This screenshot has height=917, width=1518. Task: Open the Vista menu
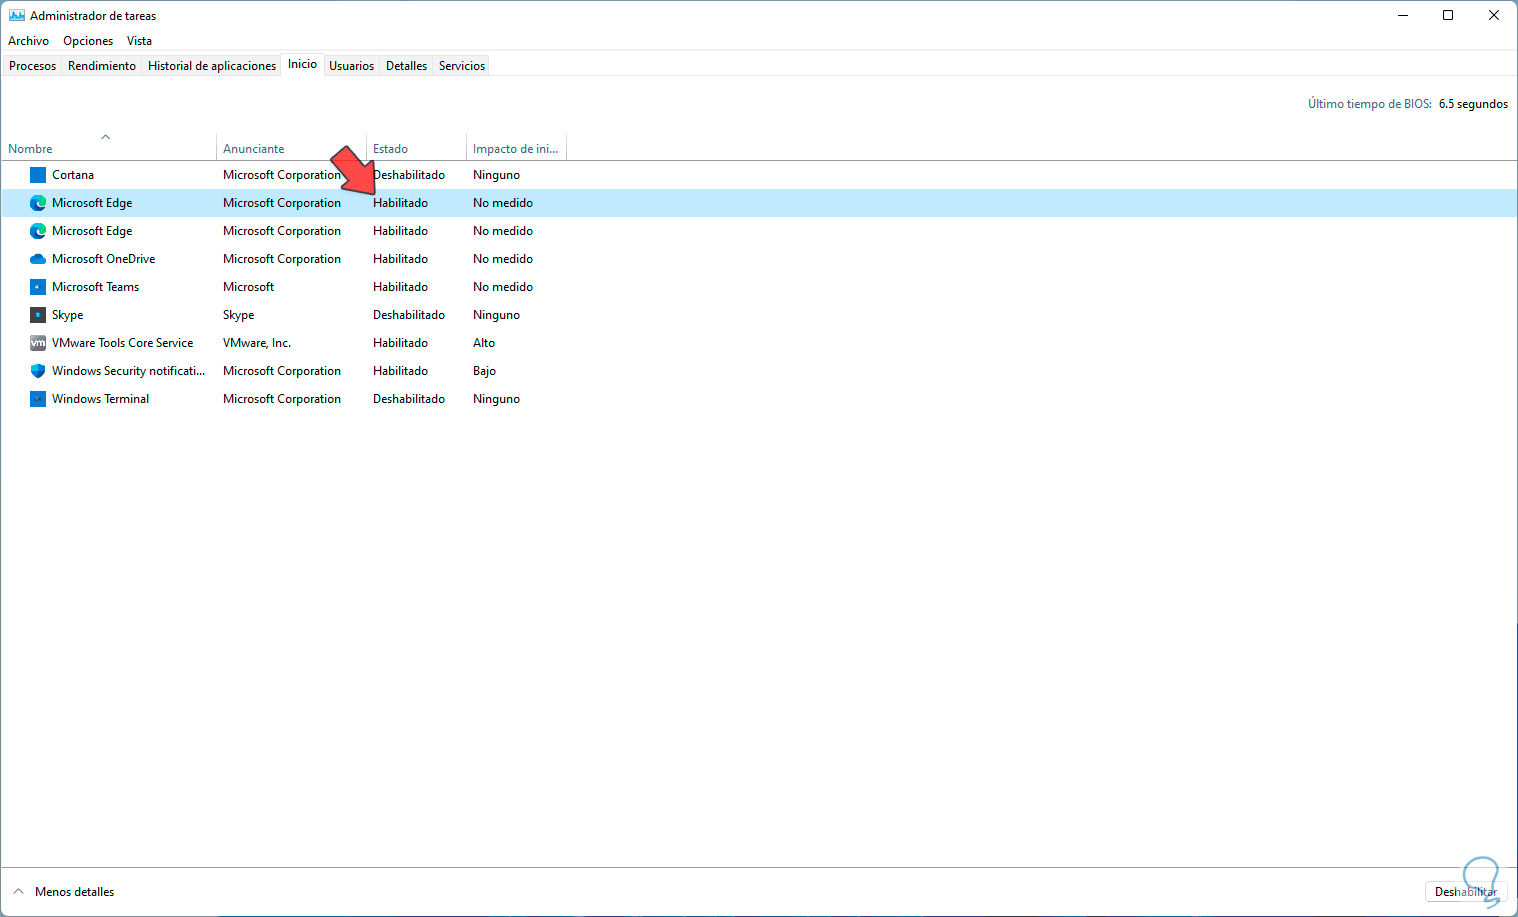[139, 41]
